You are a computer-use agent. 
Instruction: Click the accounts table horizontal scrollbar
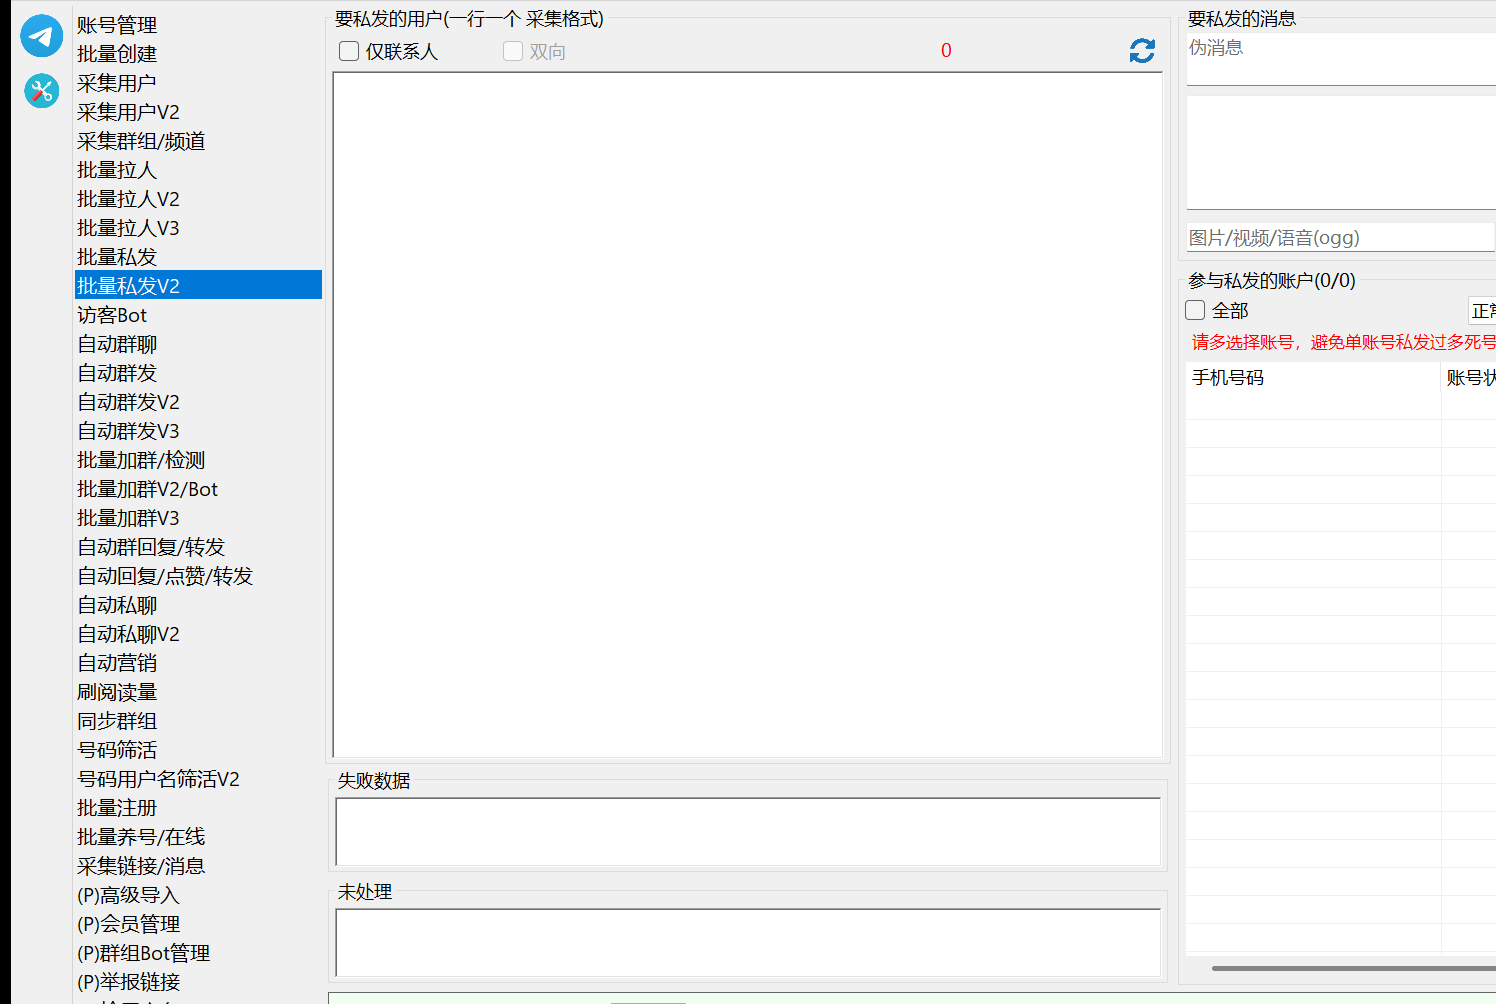[1354, 968]
